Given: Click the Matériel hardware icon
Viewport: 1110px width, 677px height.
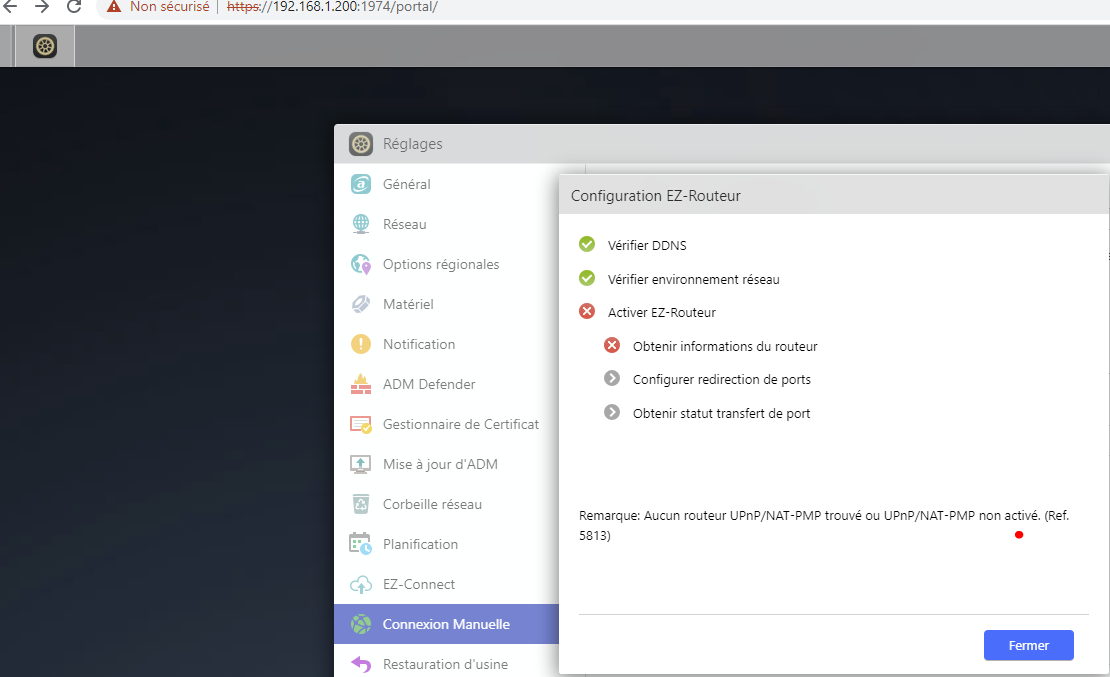Looking at the screenshot, I should [361, 304].
